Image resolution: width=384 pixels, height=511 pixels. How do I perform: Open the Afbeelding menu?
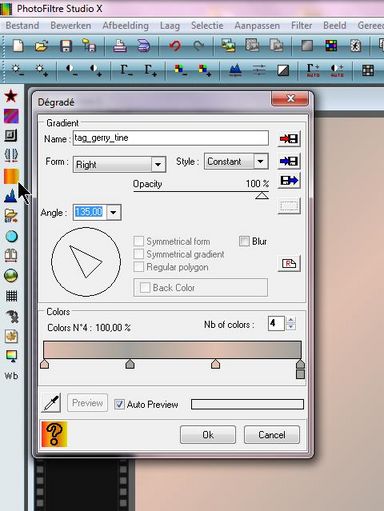coord(125,25)
